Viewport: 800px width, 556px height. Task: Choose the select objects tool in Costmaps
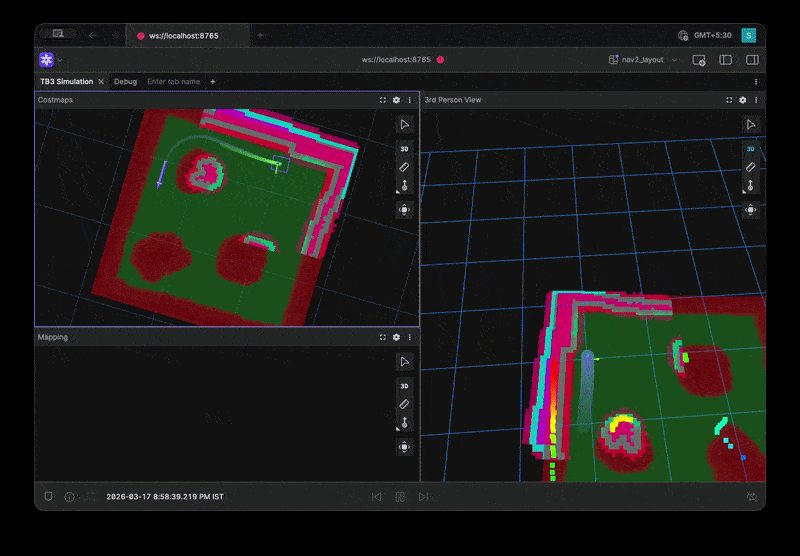tap(404, 125)
